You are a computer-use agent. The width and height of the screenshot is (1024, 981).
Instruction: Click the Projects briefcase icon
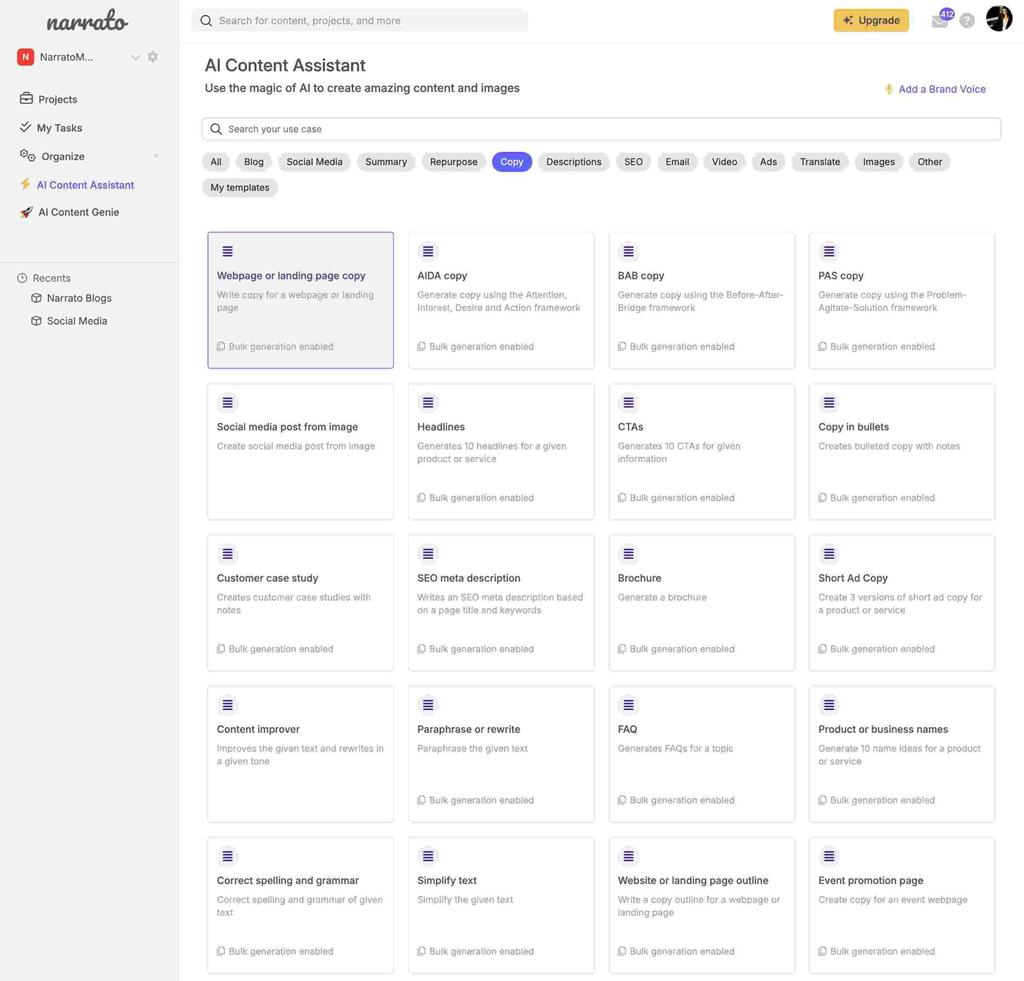pos(26,99)
